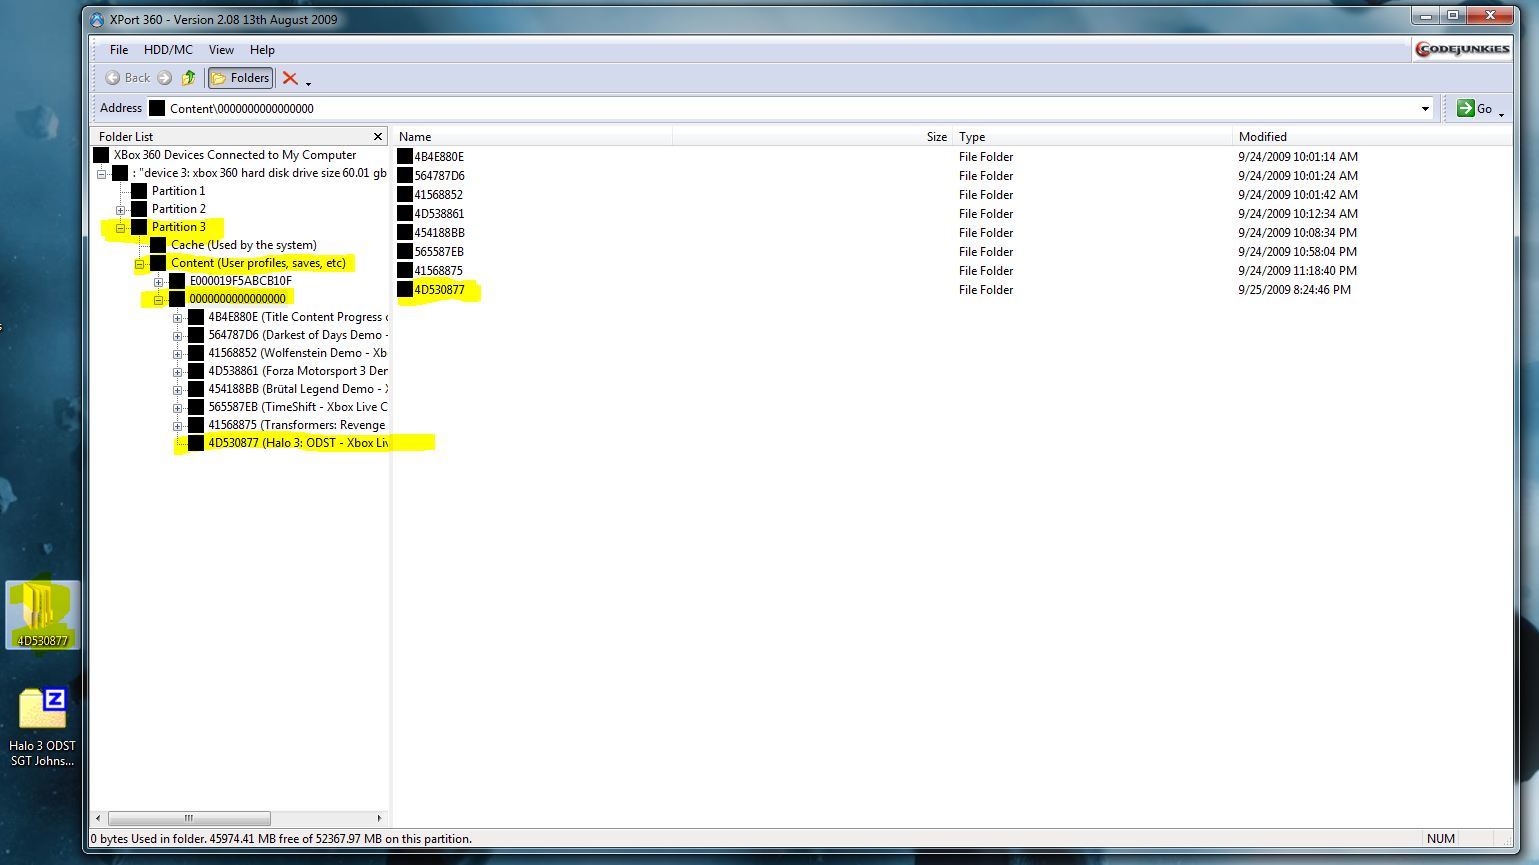1539x865 pixels.
Task: Expand the E000019F5ABCB10F node
Action: click(158, 282)
